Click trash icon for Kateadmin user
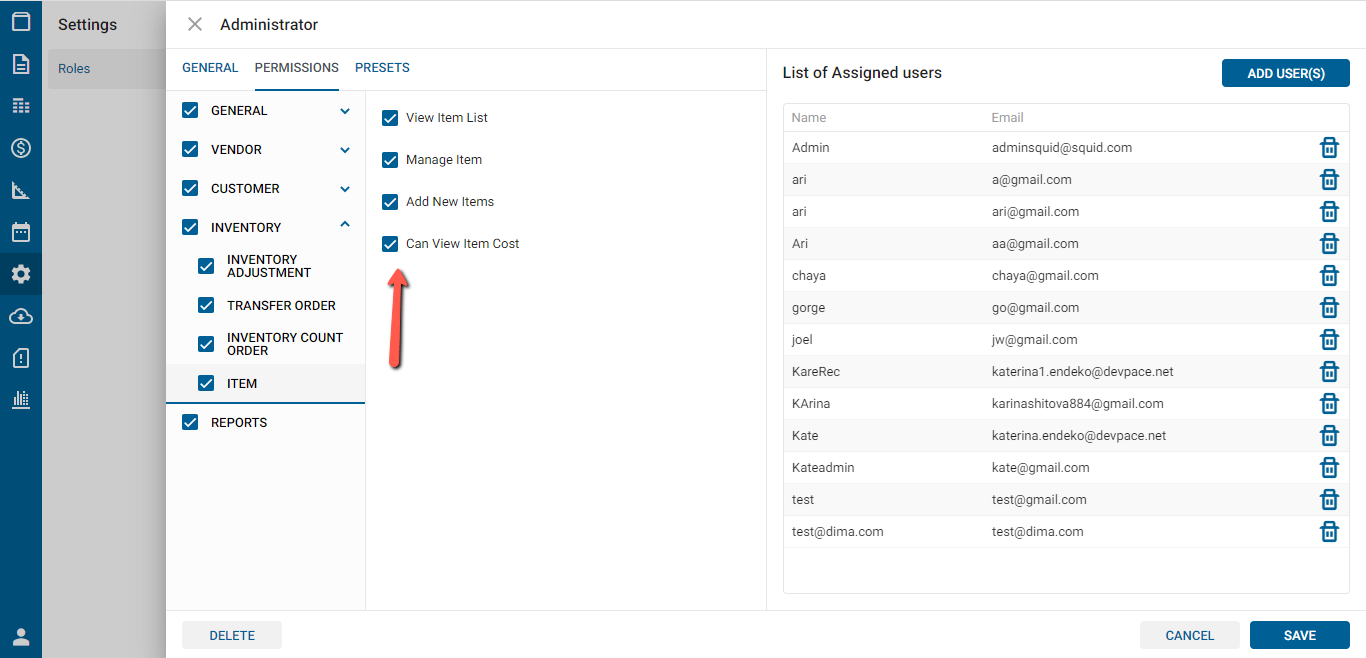Screen dimensions: 1366x658 pos(1329,468)
